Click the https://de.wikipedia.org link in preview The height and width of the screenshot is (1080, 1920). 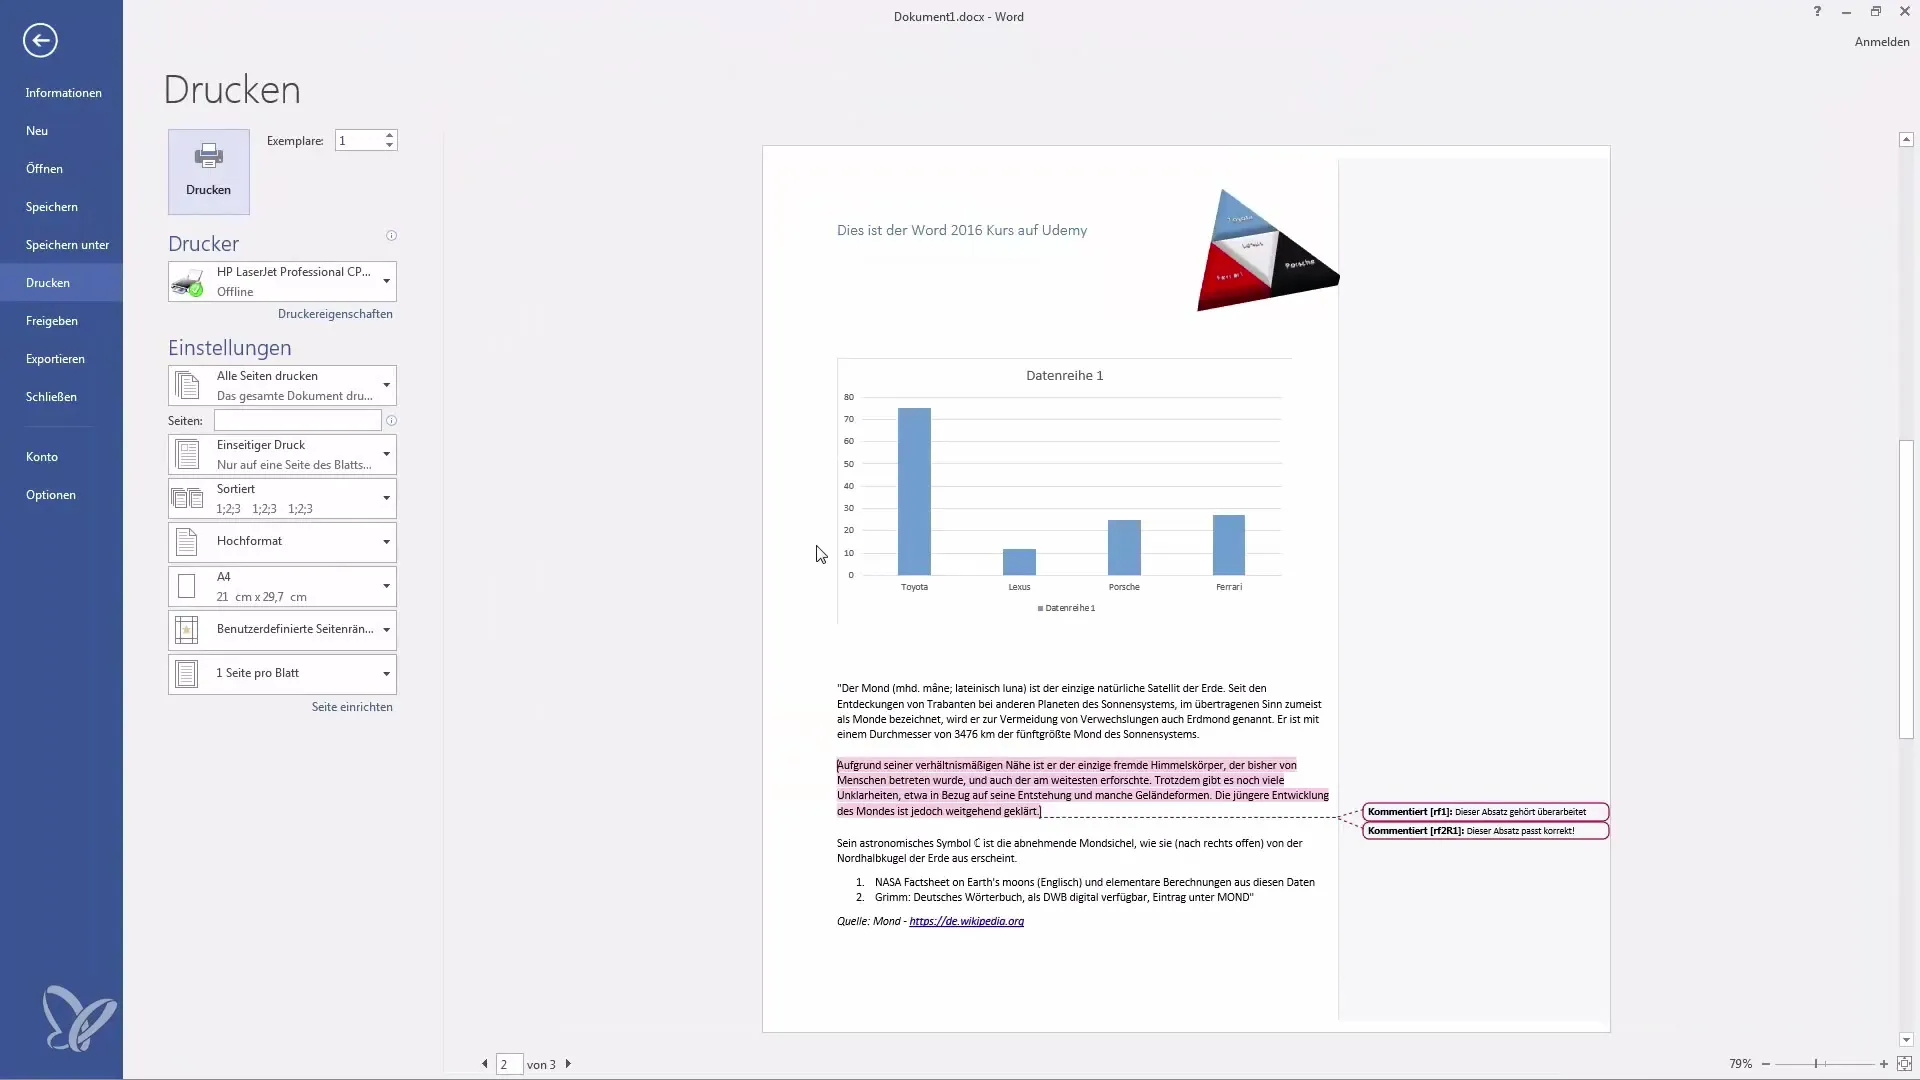click(x=966, y=922)
